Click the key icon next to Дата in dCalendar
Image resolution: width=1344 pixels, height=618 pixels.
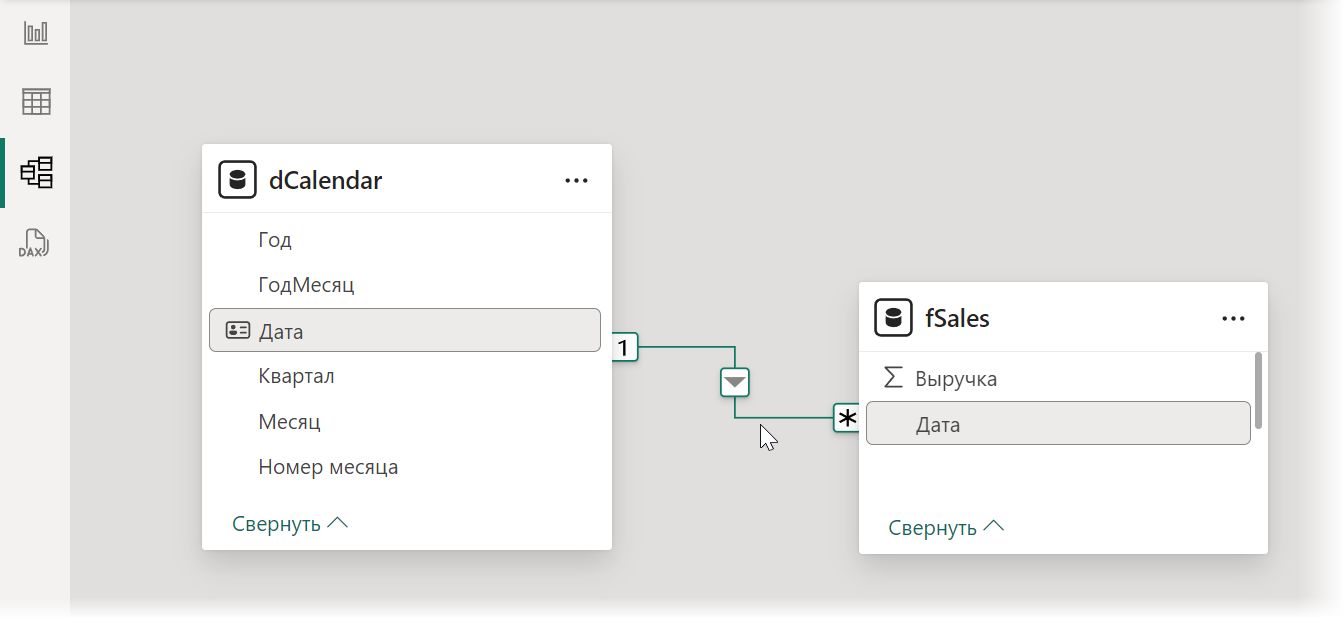(238, 331)
